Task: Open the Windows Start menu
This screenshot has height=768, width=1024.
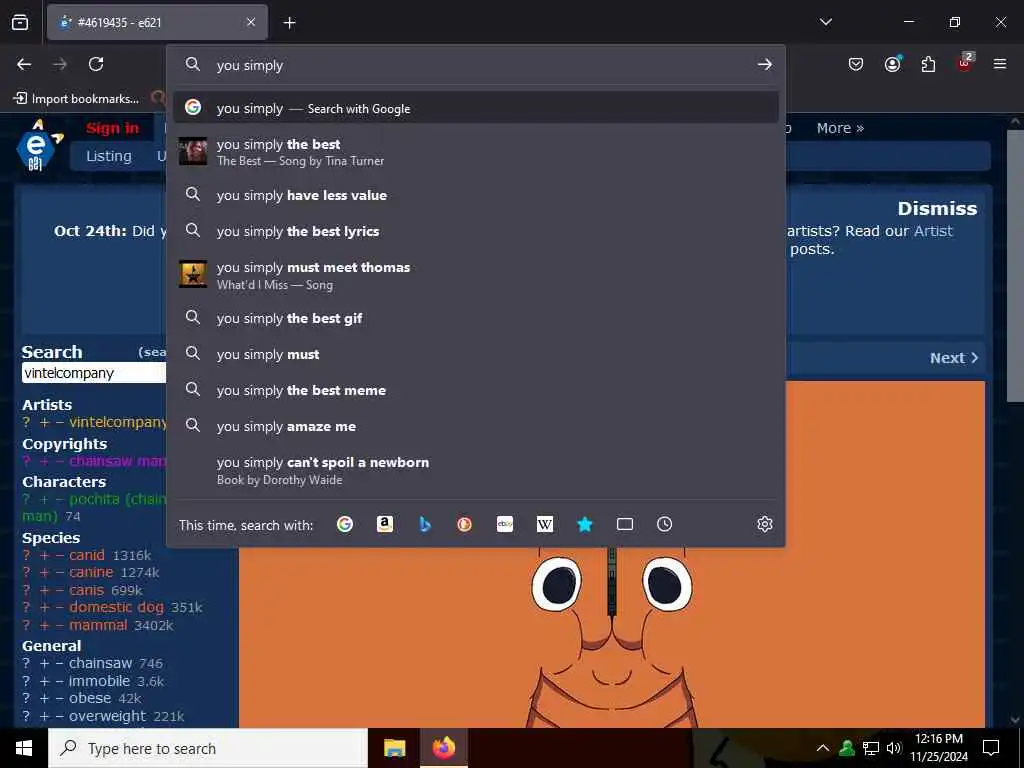Action: 24,748
